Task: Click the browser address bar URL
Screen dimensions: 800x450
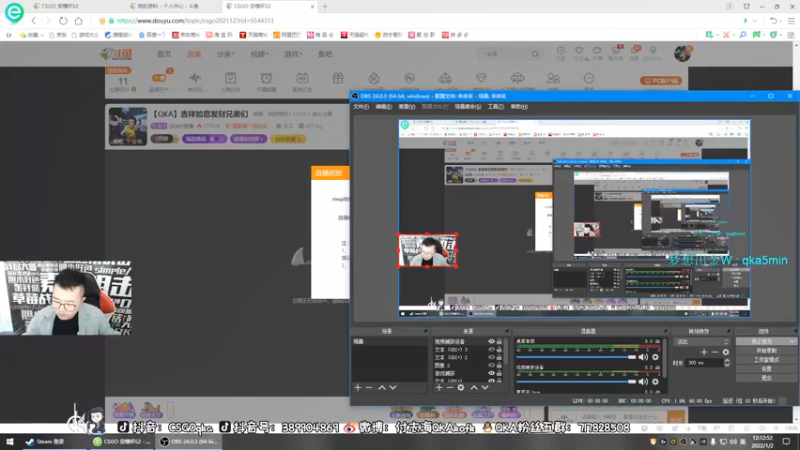Action: [195, 21]
